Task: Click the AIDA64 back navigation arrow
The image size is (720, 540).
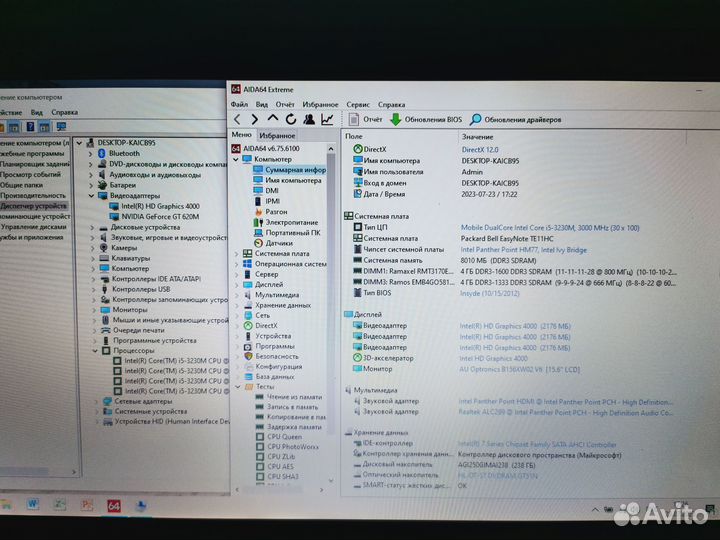Action: pyautogui.click(x=237, y=119)
